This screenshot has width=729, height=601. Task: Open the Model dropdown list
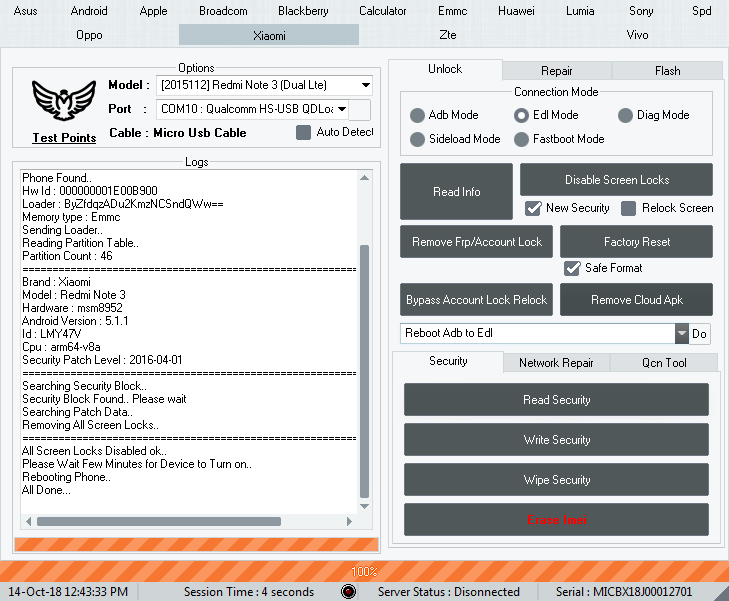(x=366, y=85)
